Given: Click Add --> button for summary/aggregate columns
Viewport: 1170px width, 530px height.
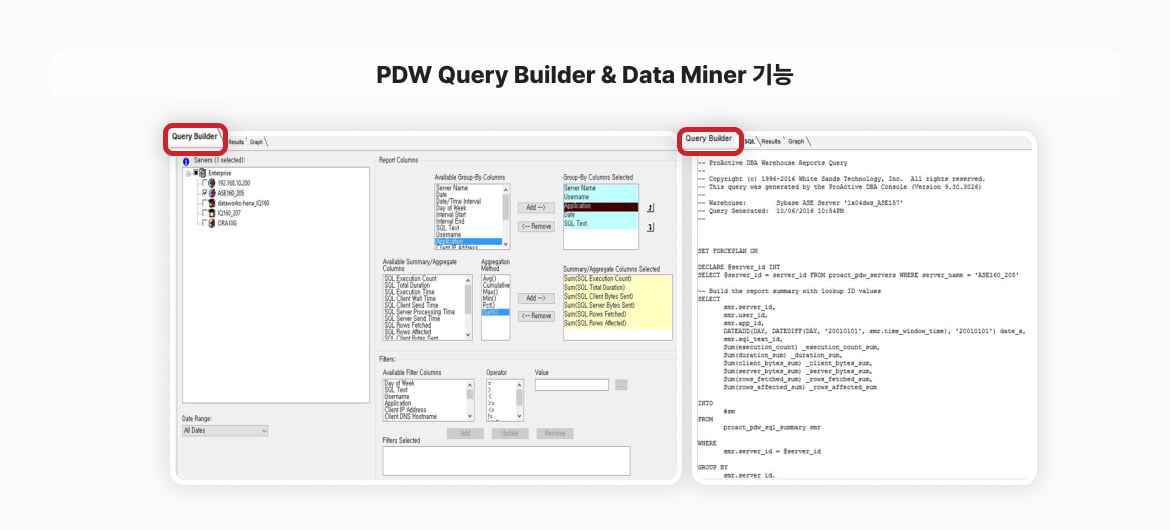Looking at the screenshot, I should [x=536, y=298].
